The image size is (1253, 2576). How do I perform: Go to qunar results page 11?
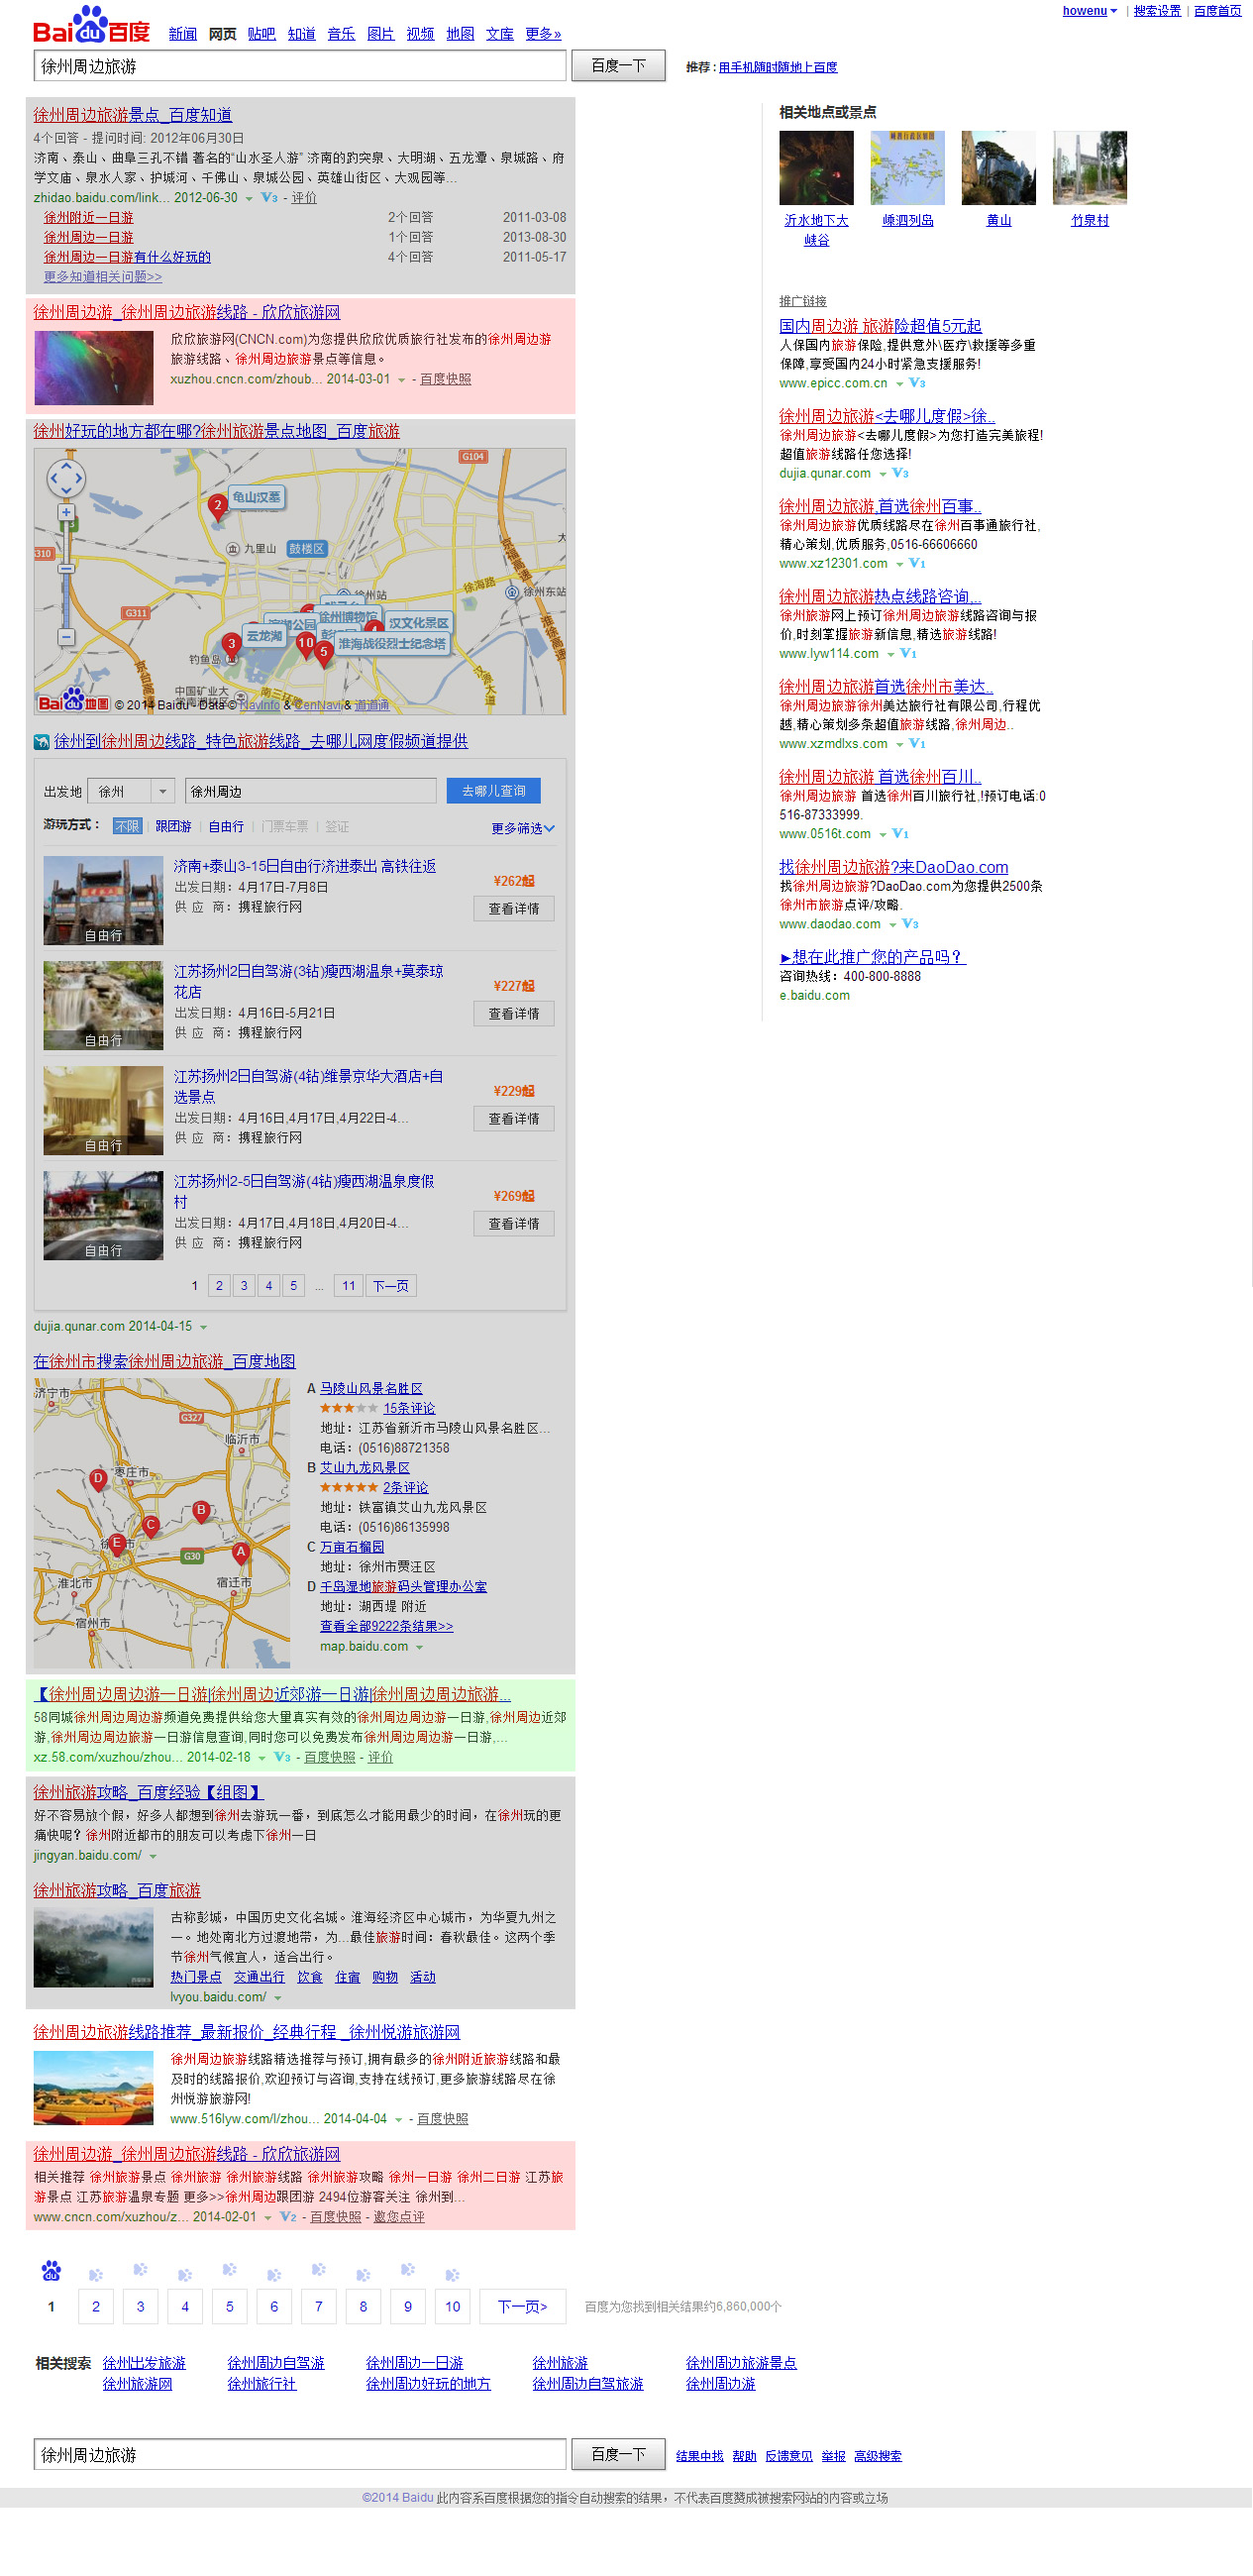pyautogui.click(x=349, y=1287)
